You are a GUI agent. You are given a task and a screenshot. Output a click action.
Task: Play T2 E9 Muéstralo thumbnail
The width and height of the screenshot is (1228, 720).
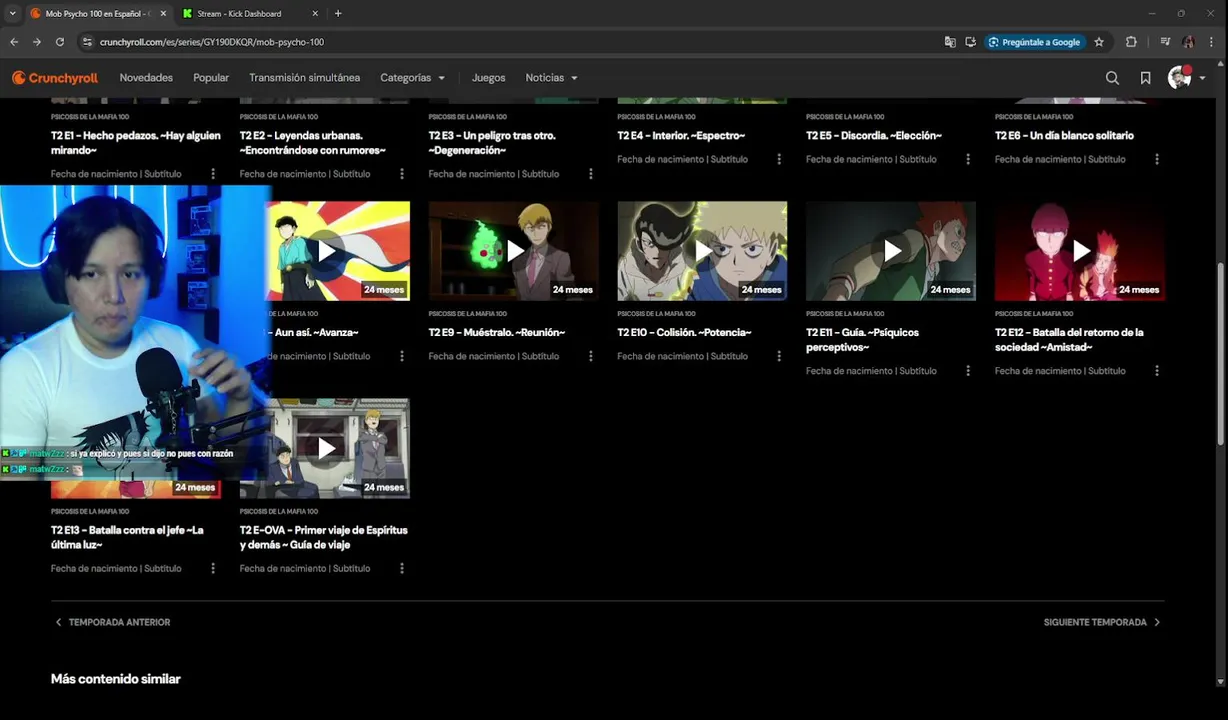[x=514, y=251]
